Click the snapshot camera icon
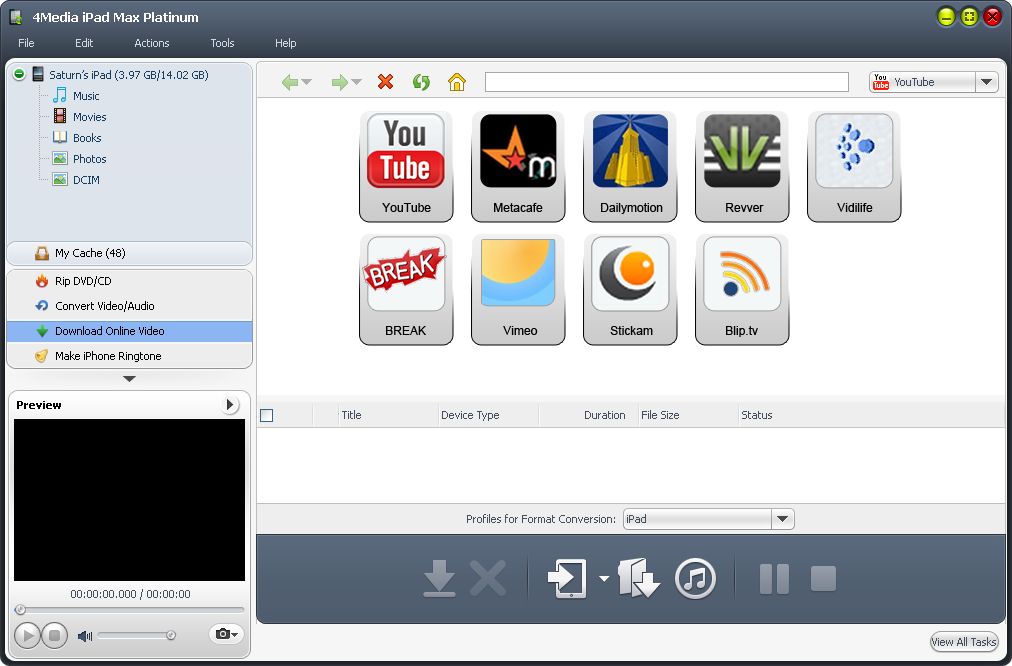 (225, 634)
